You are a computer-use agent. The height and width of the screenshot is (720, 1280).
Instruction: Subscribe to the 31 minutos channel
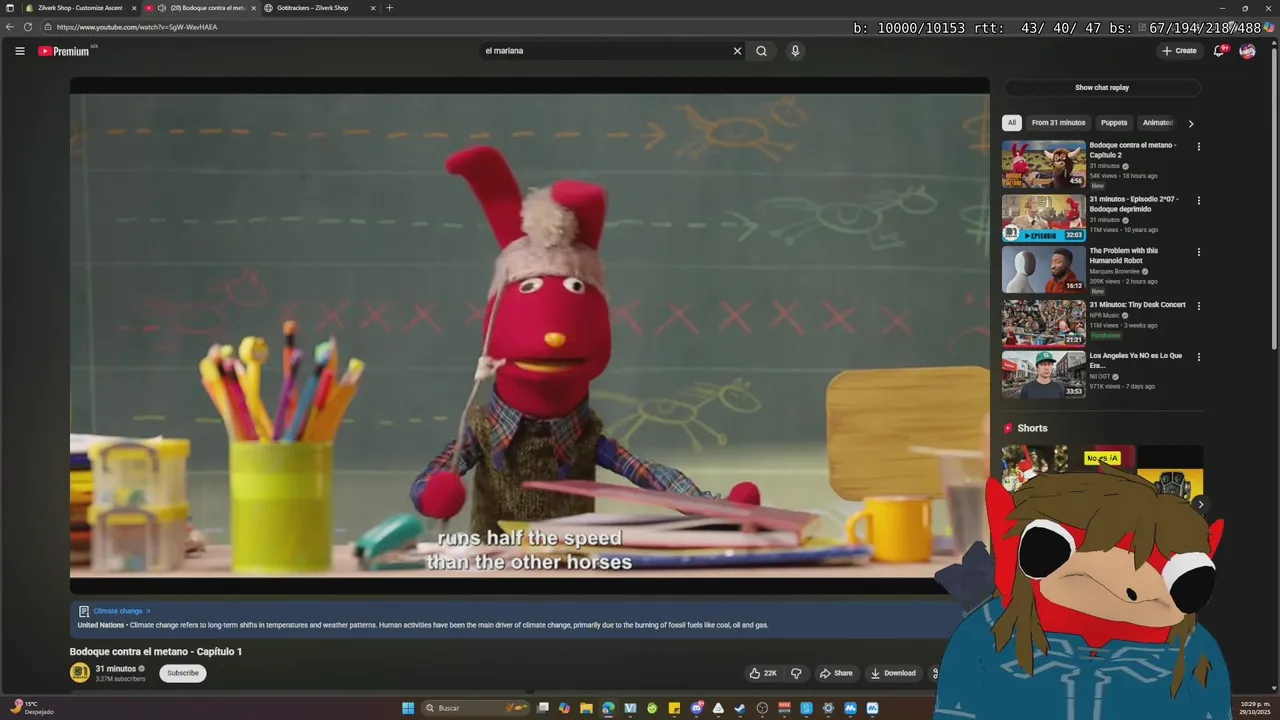[183, 673]
